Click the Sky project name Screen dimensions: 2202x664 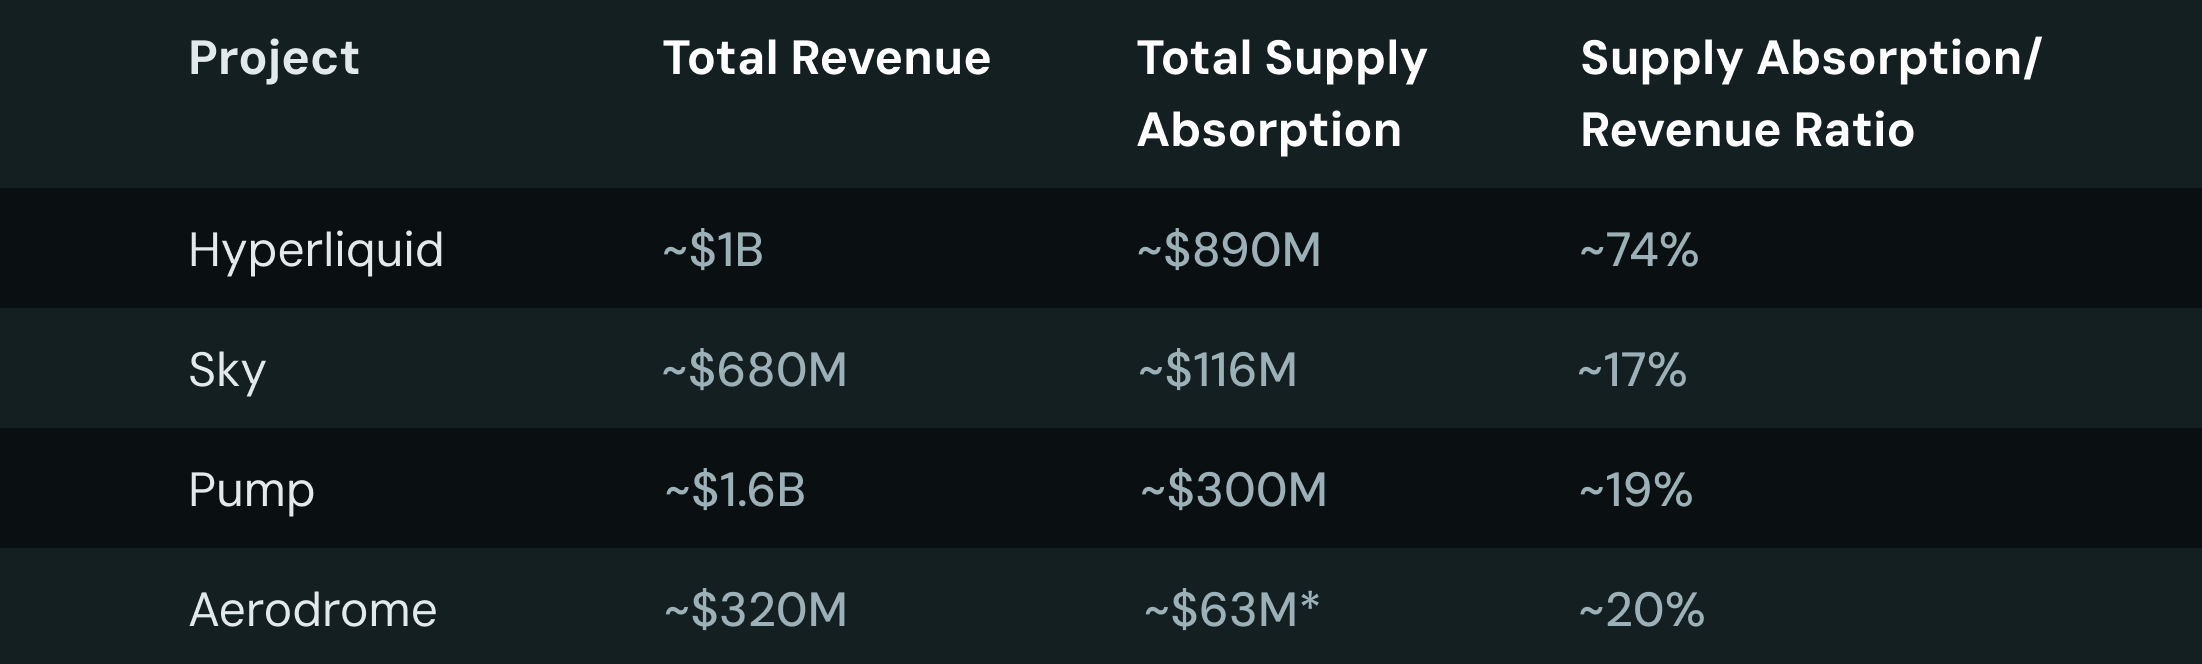tap(227, 370)
